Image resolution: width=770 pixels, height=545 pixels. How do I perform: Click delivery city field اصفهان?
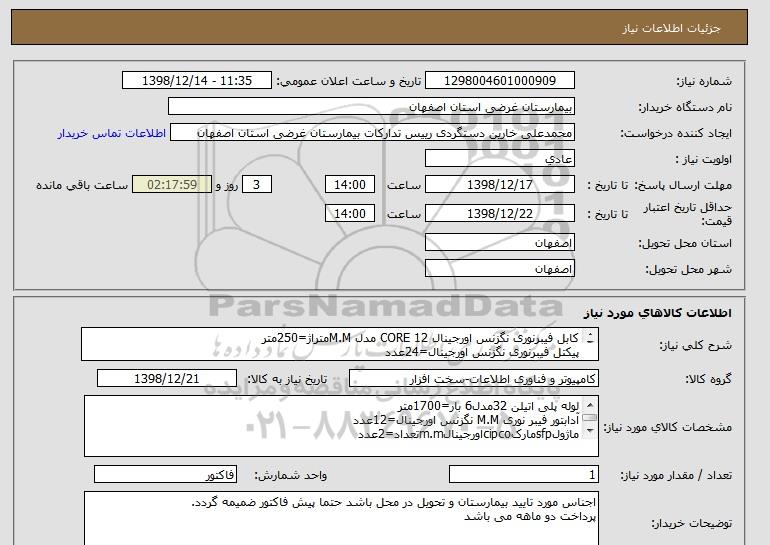click(499, 269)
